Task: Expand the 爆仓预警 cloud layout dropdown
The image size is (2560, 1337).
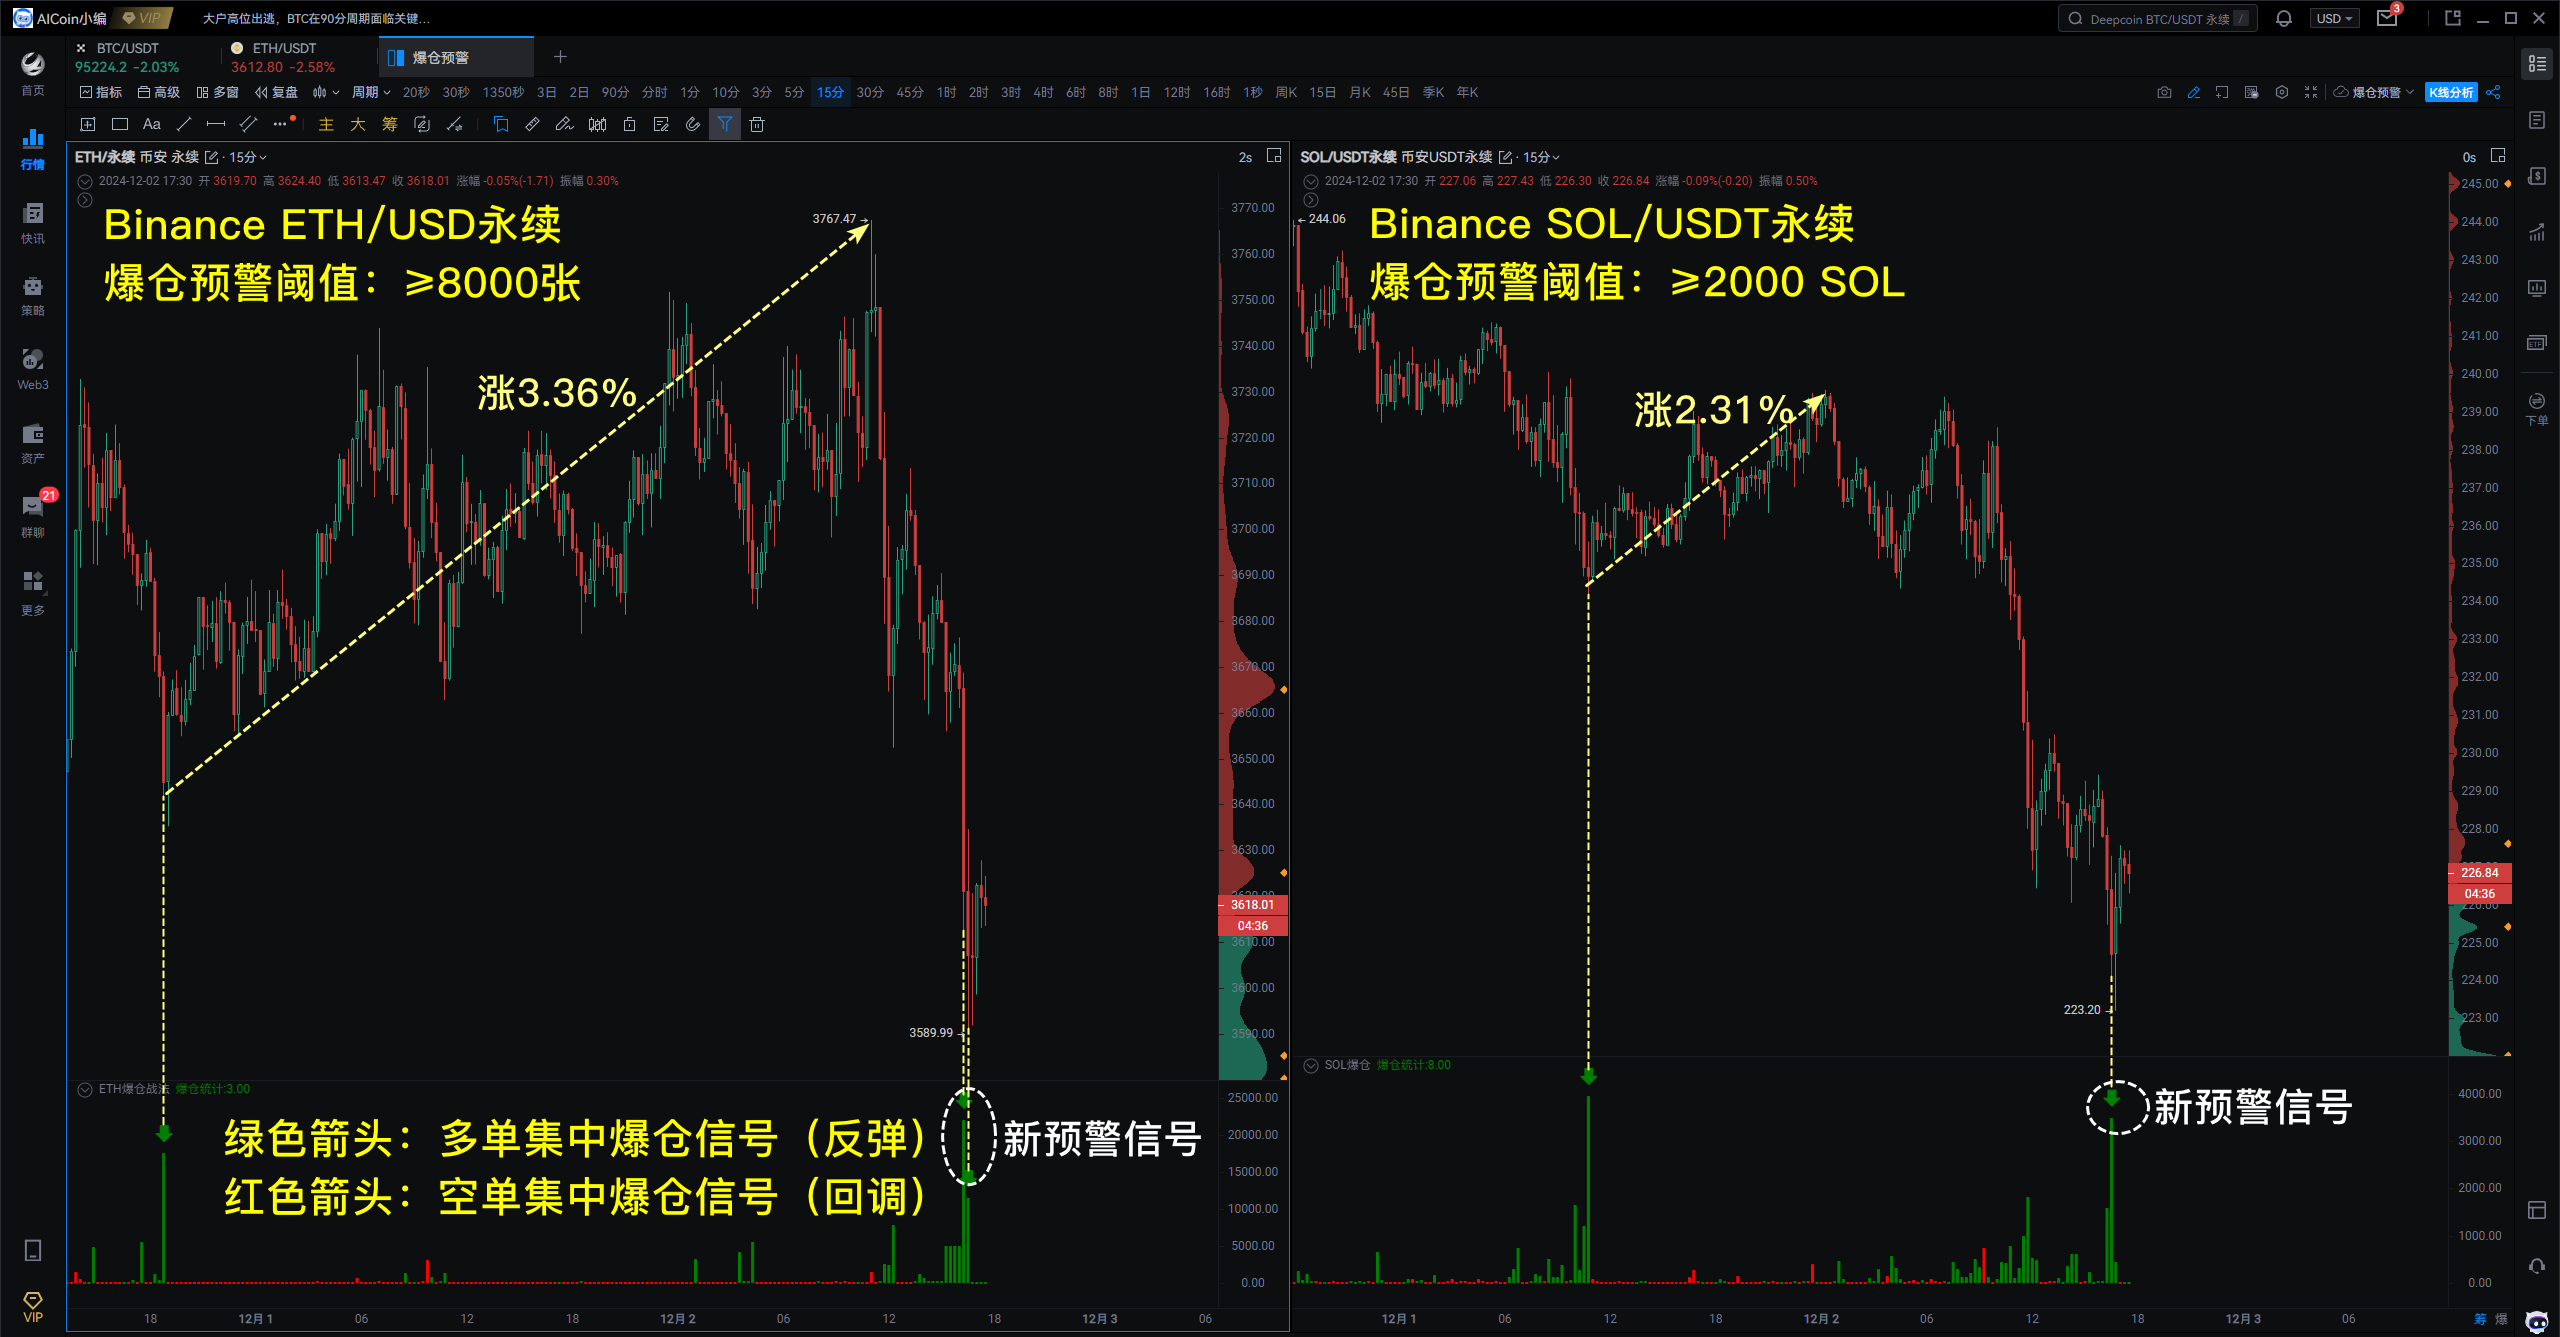Action: 2374,92
